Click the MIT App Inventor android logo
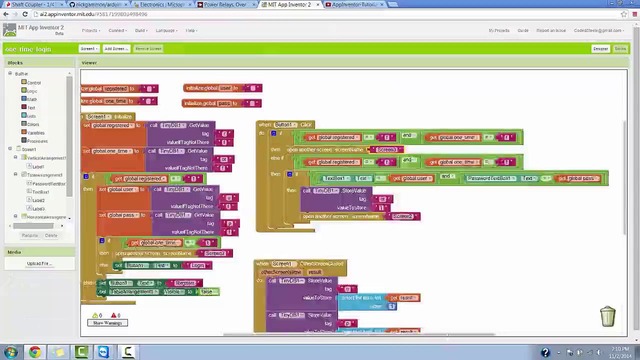640x360 pixels. (9, 30)
